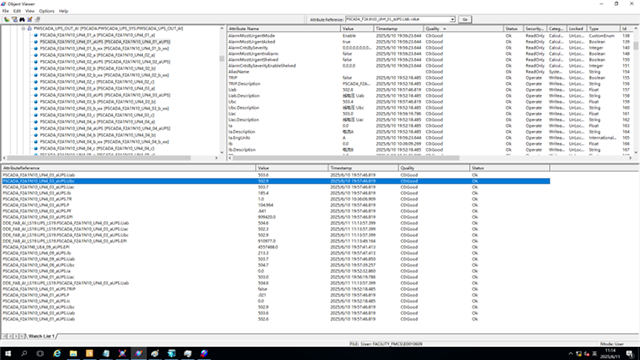Sort upper pane by Quality column header
Image resolution: width=640 pixels, height=360 pixels.
(x=463, y=29)
